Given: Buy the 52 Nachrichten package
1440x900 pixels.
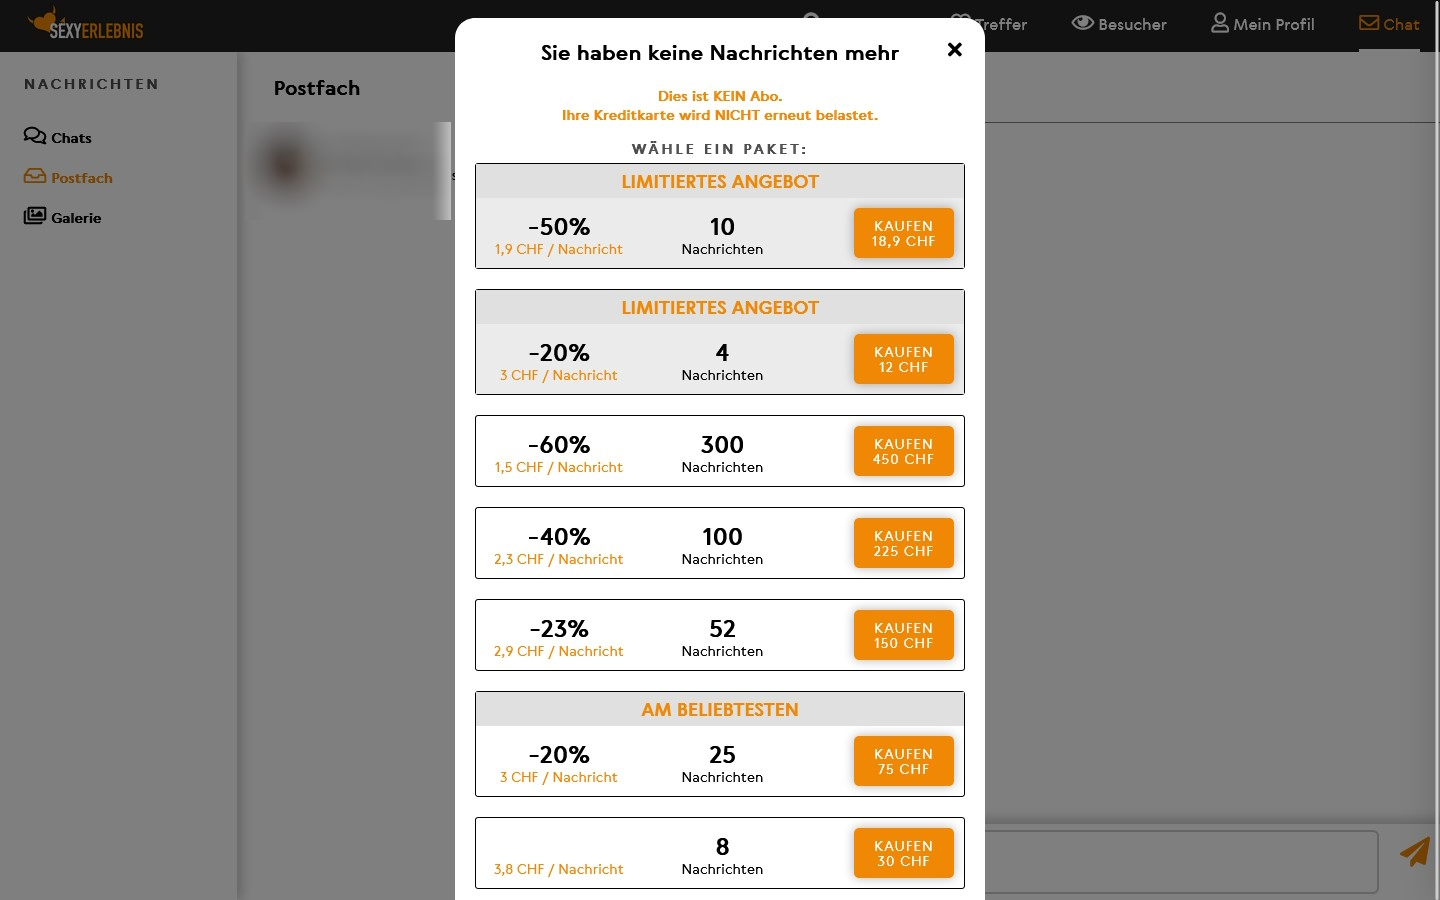Looking at the screenshot, I should pyautogui.click(x=903, y=635).
